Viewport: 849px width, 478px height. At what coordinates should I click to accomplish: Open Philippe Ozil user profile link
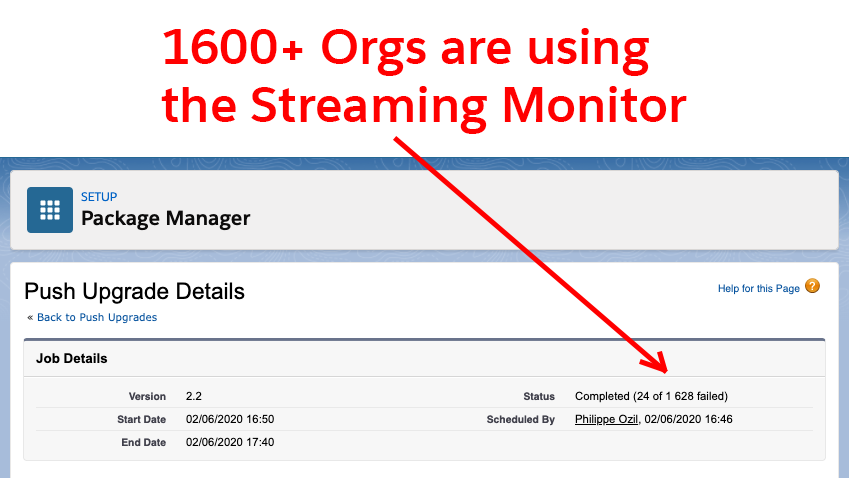click(606, 419)
